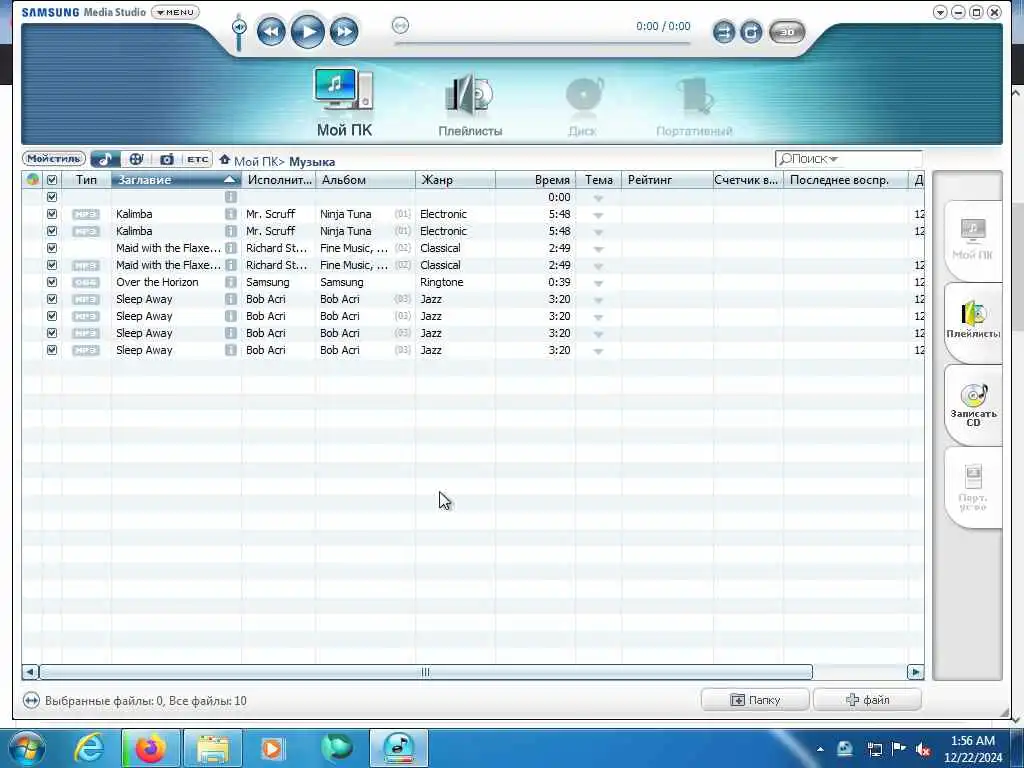
Task: Toggle repeat playback mode
Action: pos(750,31)
